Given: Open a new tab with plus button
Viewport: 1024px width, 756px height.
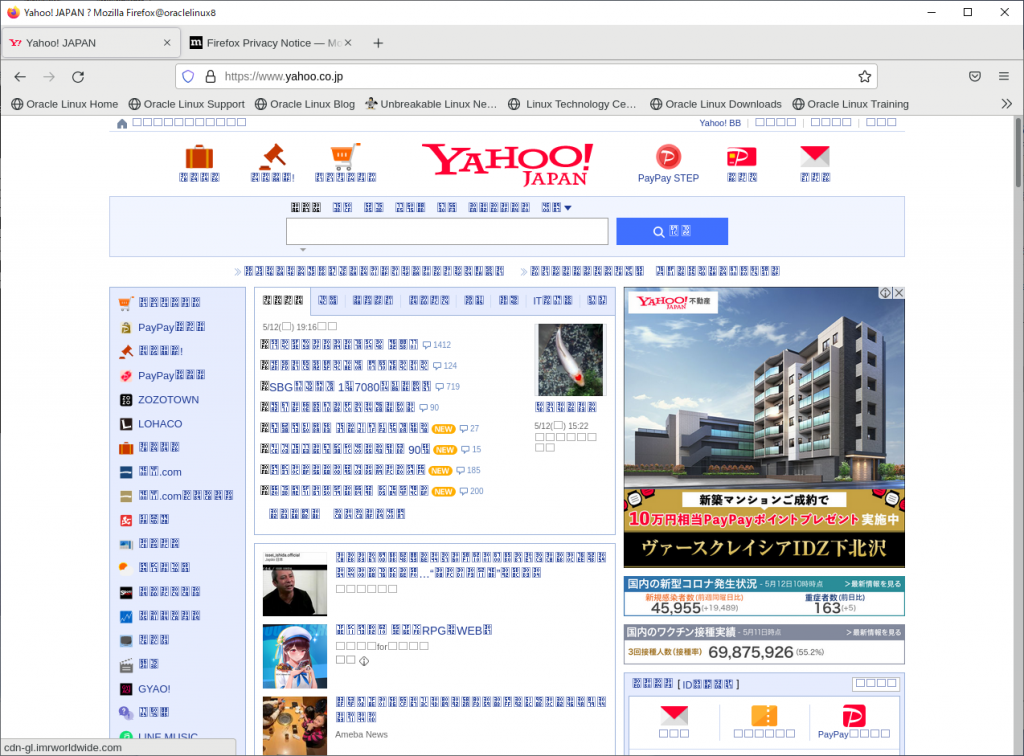Looking at the screenshot, I should (x=378, y=43).
